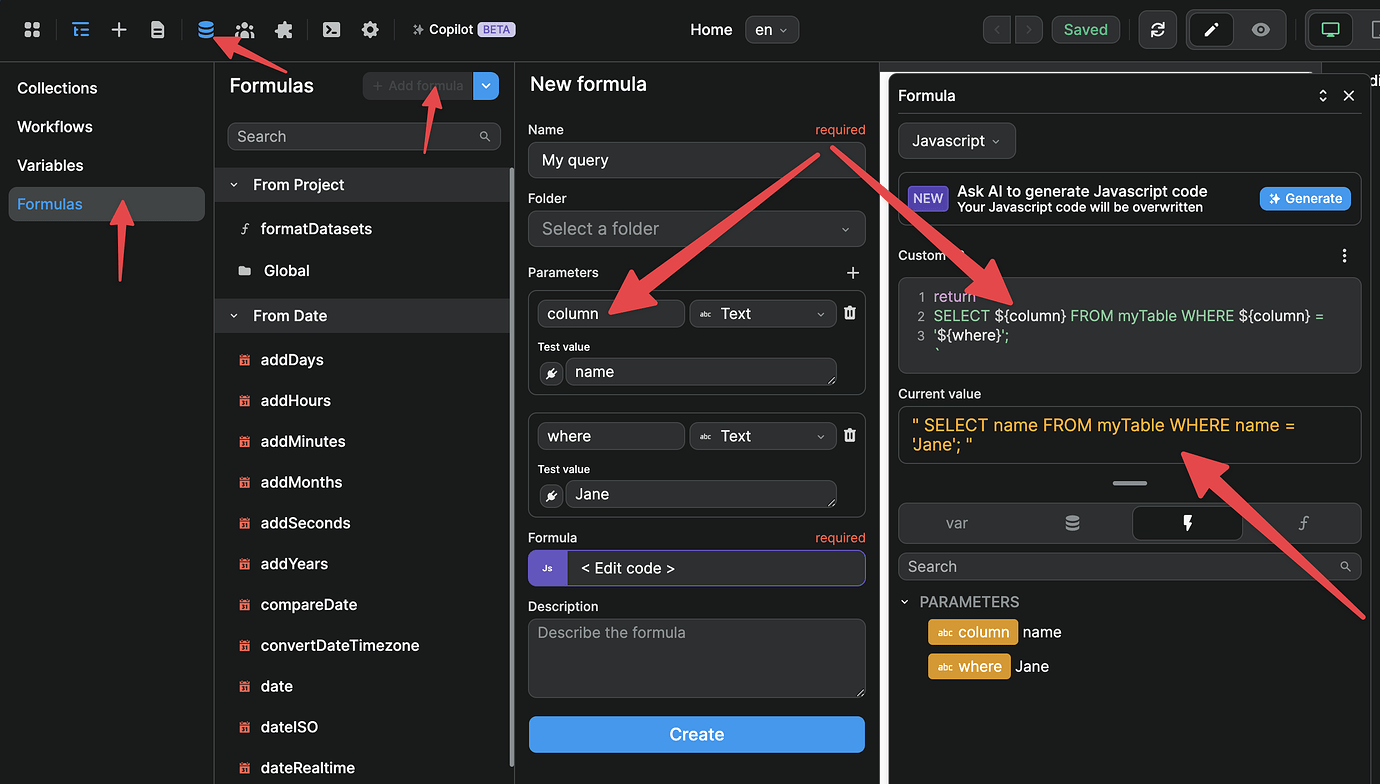Viewport: 1380px width, 784px height.
Task: Click the blue Create button
Action: pyautogui.click(x=696, y=734)
